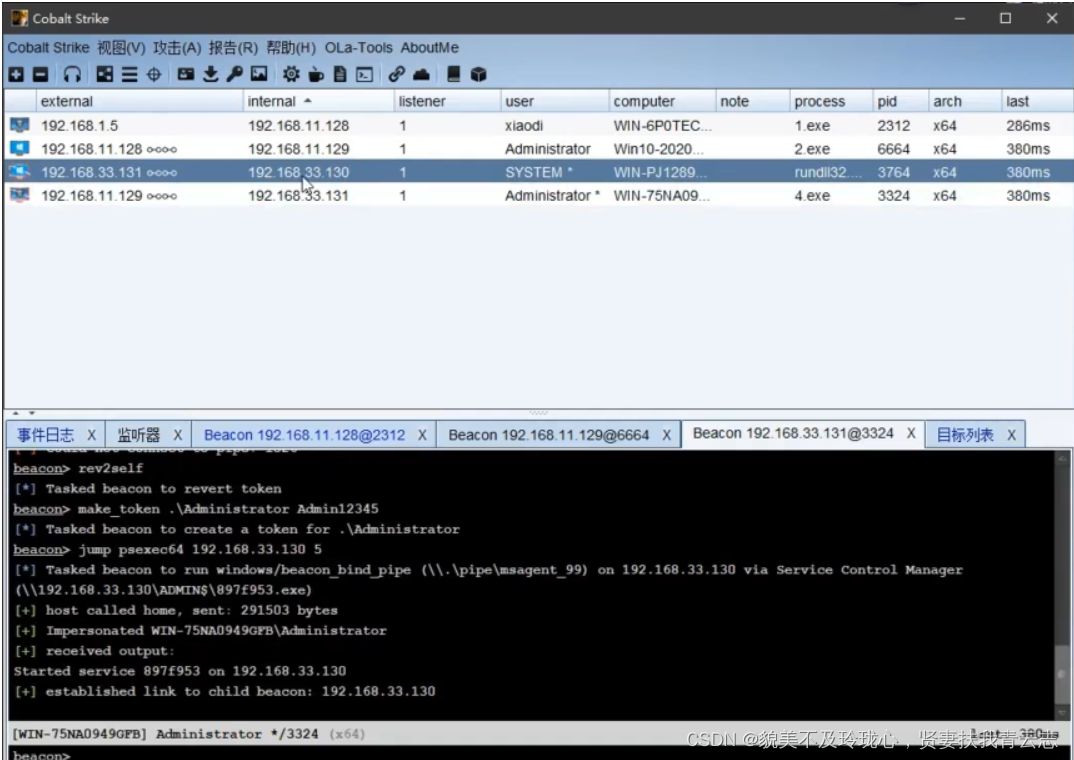Switch to the 监听器 tab
Image resolution: width=1074 pixels, height=760 pixels.
(138, 435)
